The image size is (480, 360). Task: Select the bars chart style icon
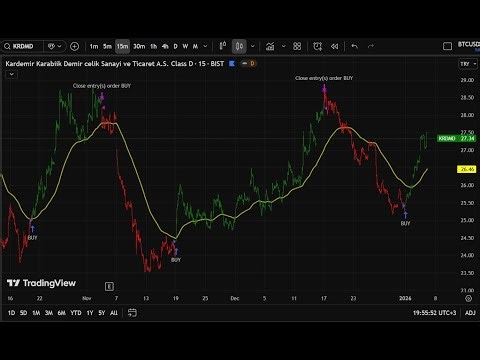[223, 46]
